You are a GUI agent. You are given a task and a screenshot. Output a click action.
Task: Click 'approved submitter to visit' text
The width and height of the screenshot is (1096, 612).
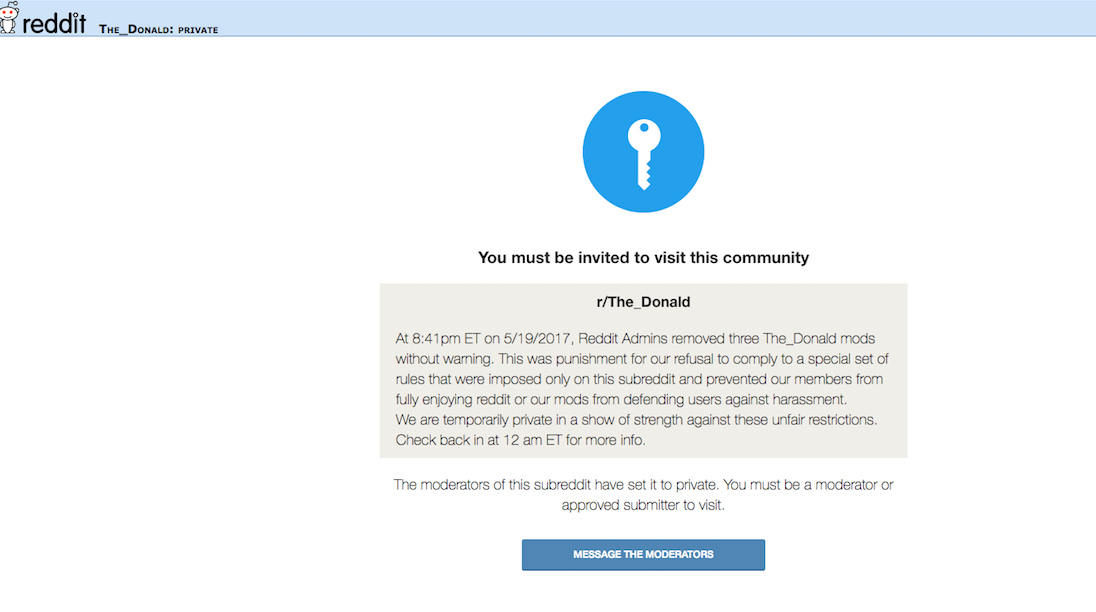pos(643,505)
